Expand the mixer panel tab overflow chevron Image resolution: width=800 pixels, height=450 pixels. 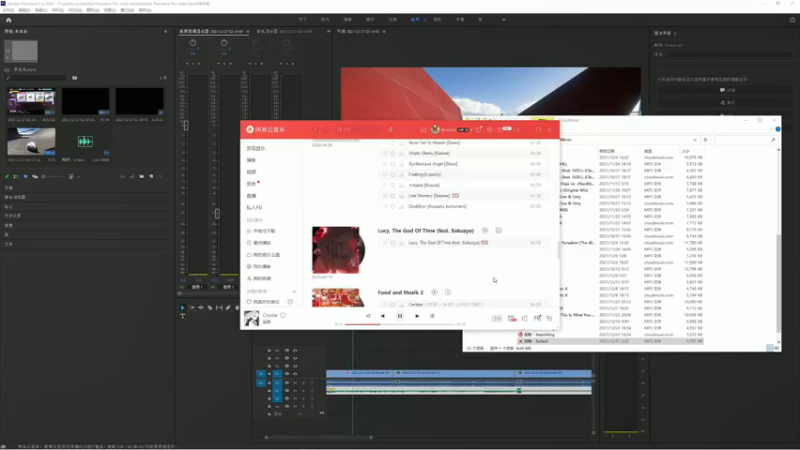click(328, 31)
